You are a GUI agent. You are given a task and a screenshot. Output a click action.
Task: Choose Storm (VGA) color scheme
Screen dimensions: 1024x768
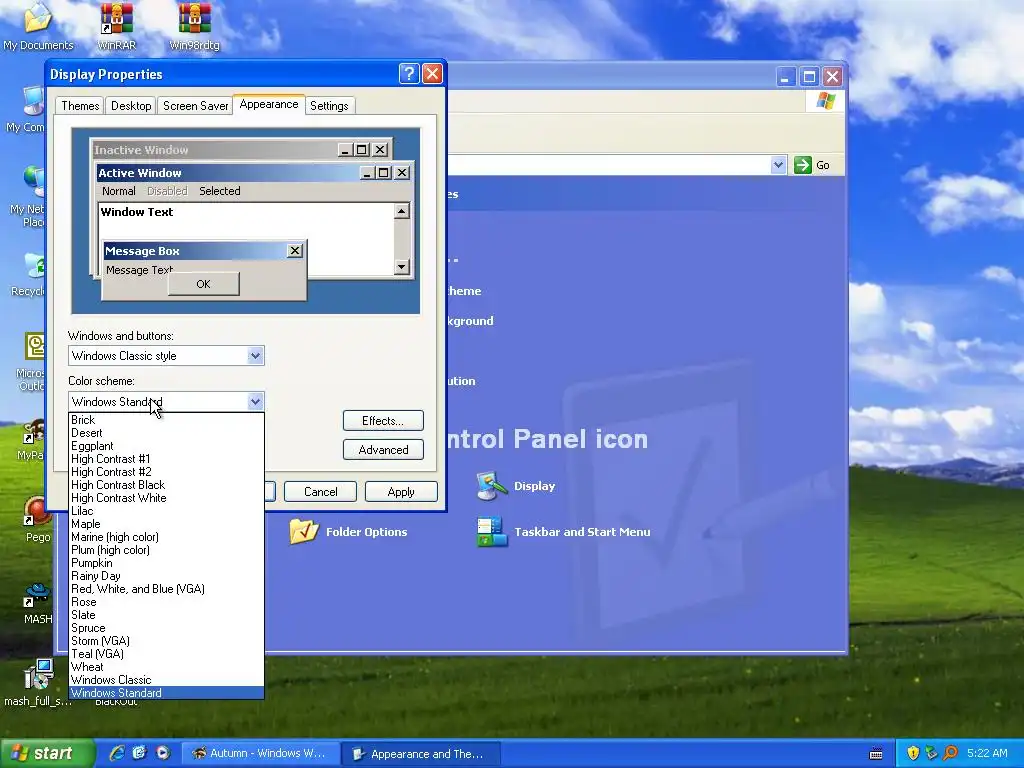pos(167,641)
